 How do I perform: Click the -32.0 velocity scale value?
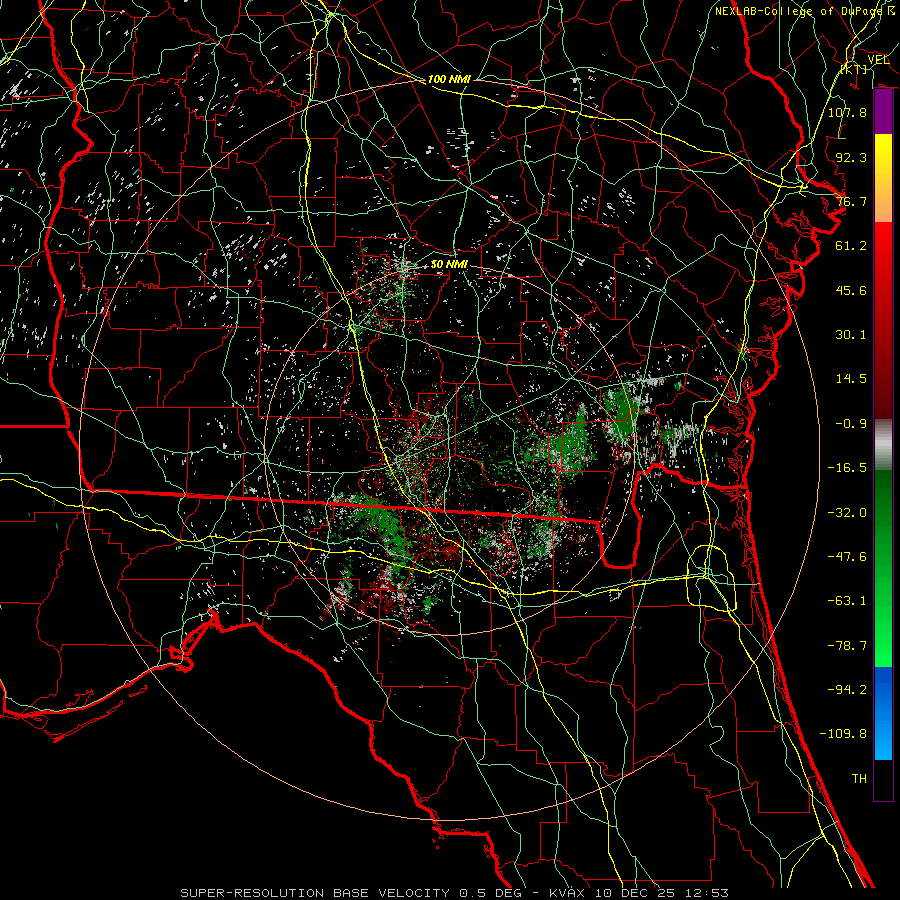pos(847,513)
